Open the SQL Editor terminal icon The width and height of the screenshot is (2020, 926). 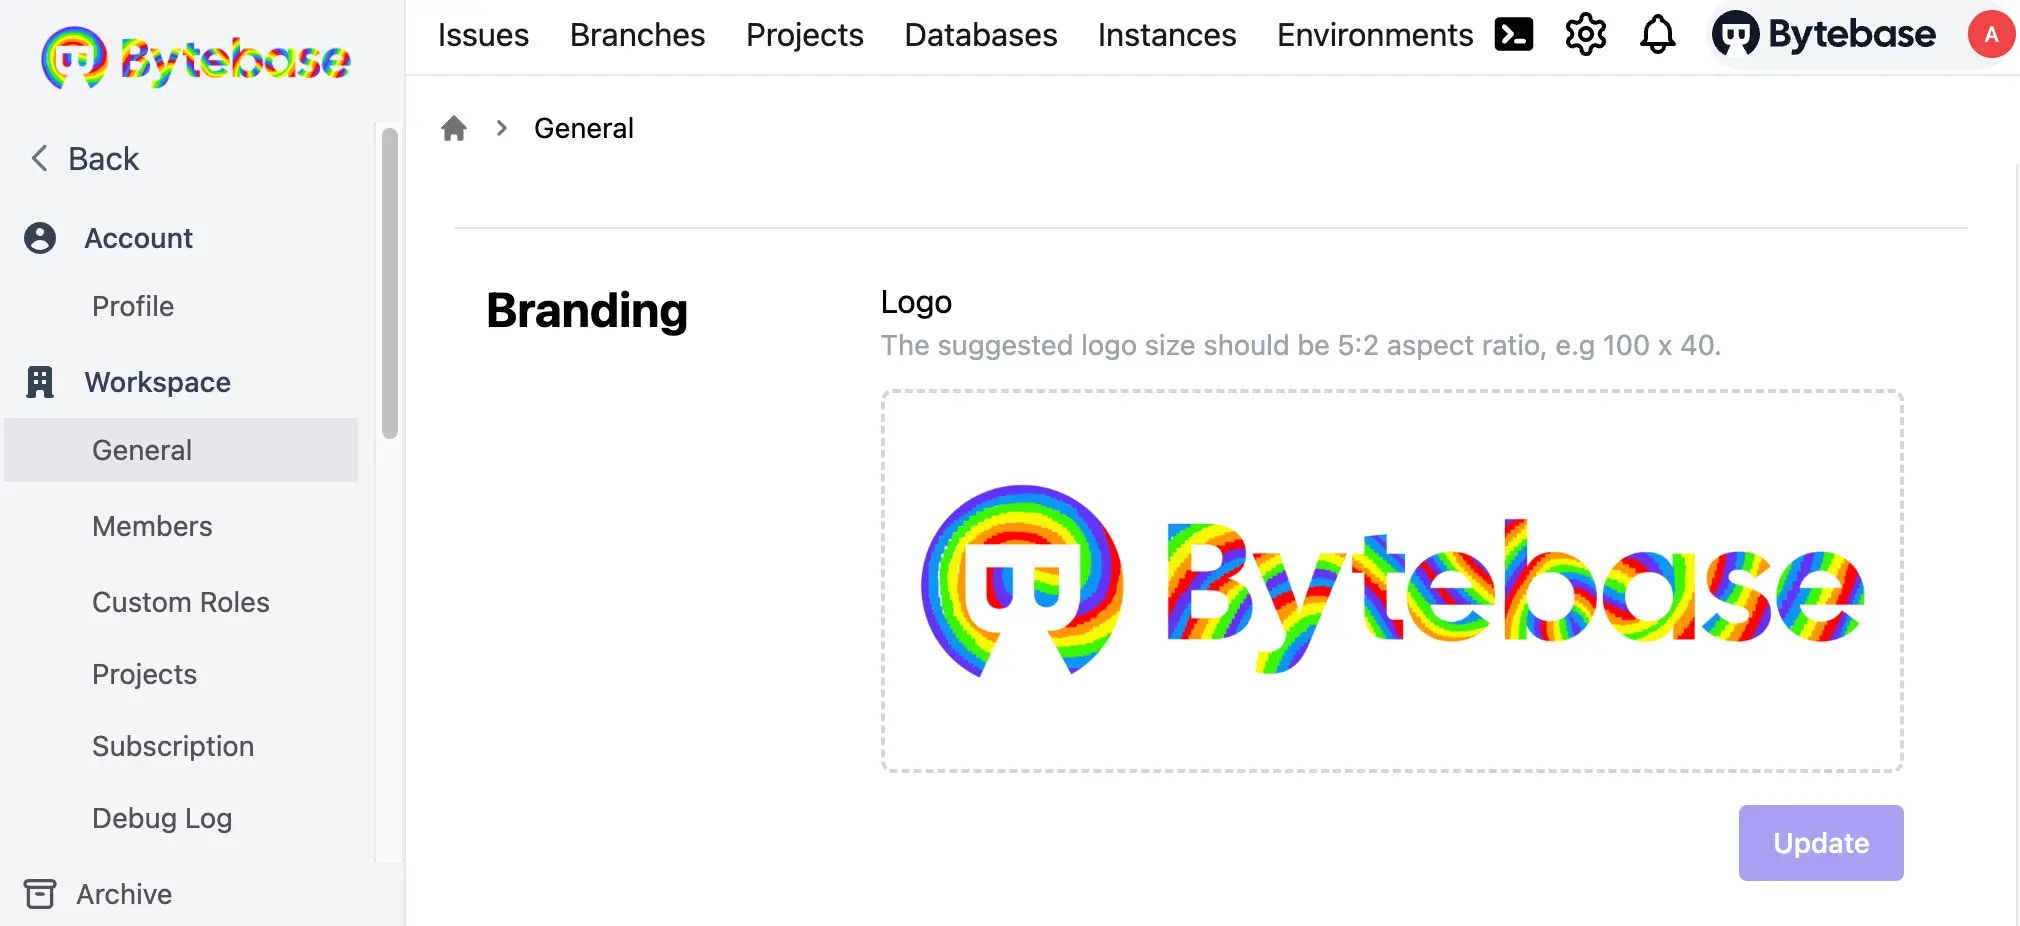pyautogui.click(x=1513, y=34)
